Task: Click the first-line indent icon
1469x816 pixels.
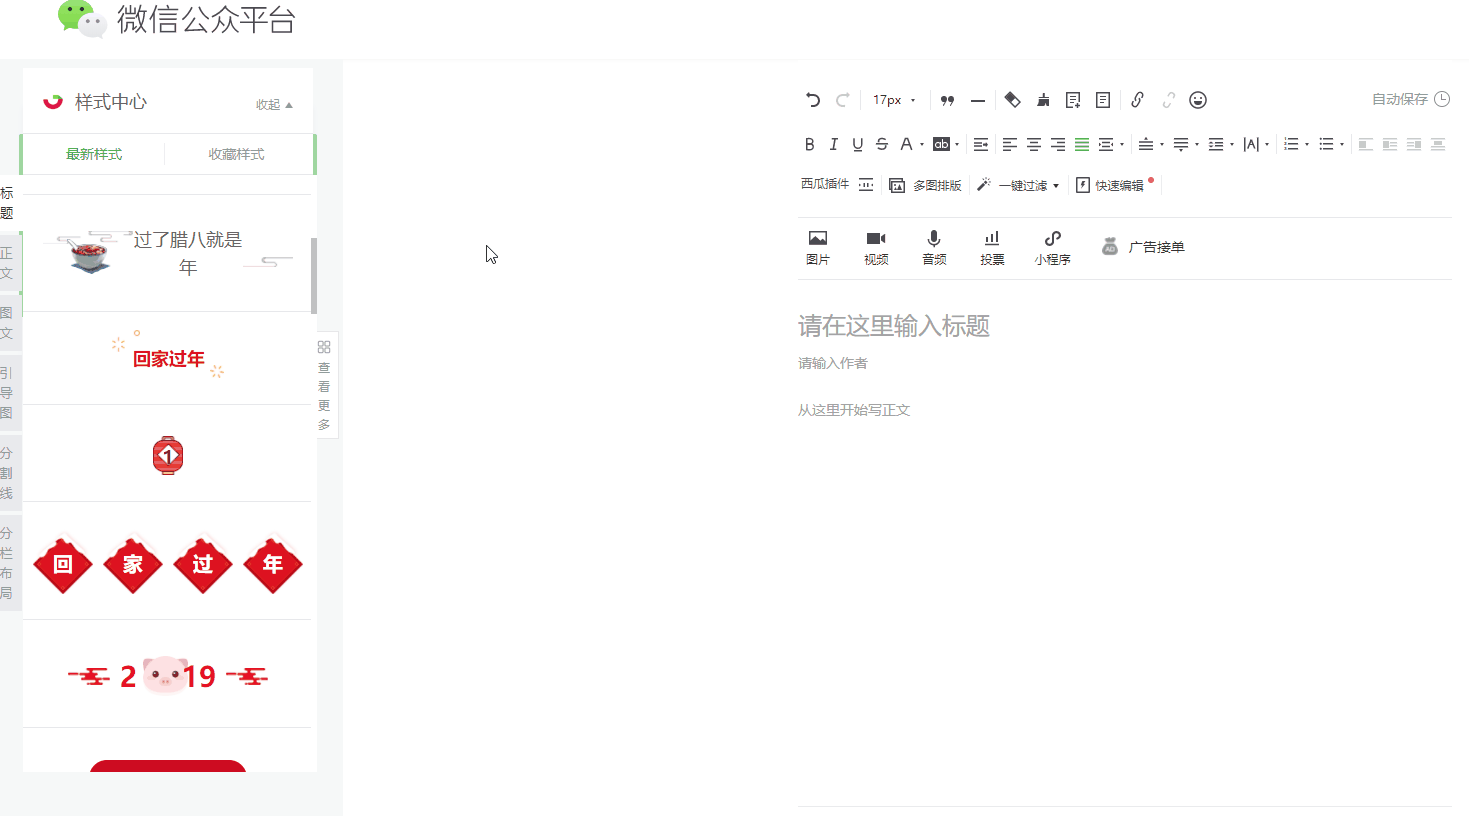Action: point(981,145)
